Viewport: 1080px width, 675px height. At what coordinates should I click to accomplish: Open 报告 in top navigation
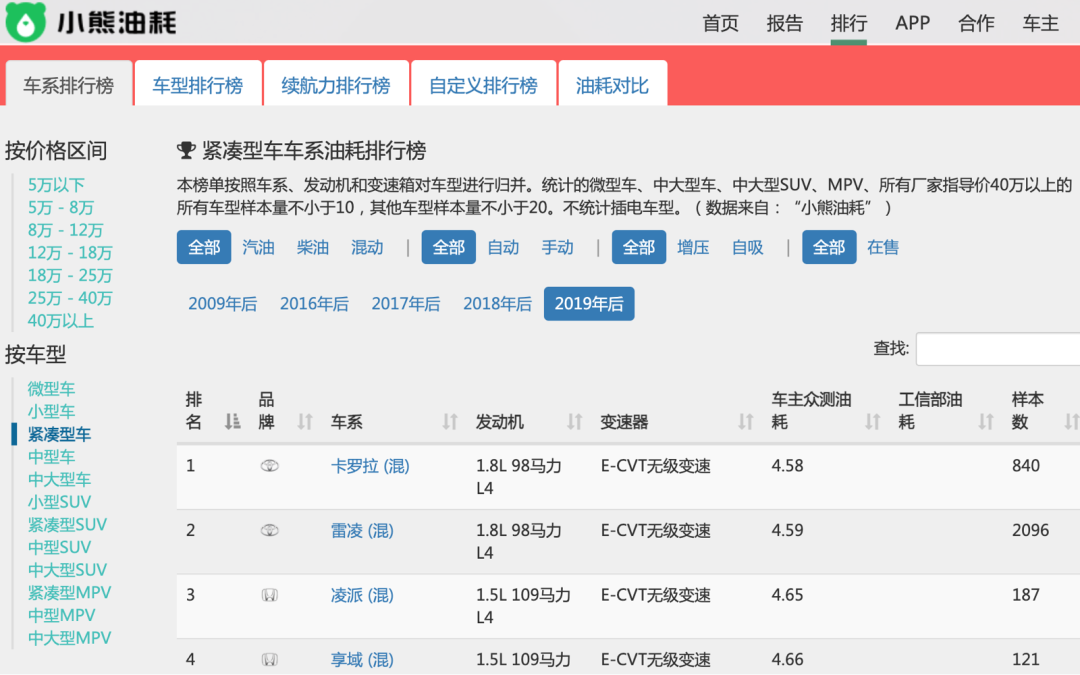785,23
